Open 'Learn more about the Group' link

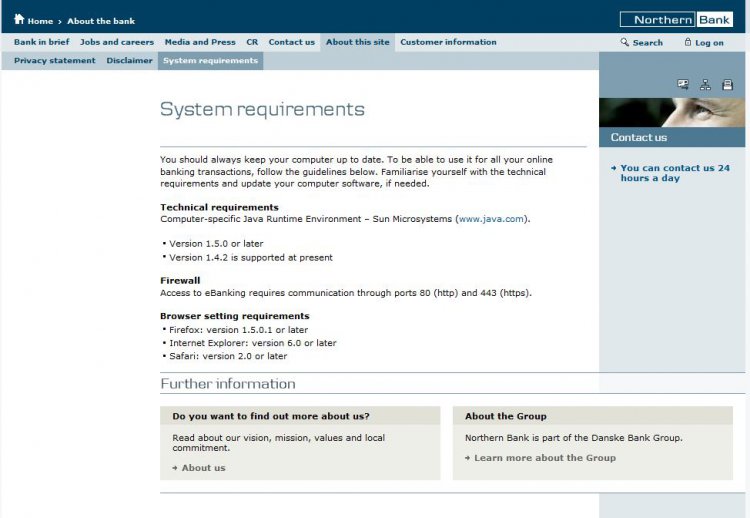coord(545,458)
